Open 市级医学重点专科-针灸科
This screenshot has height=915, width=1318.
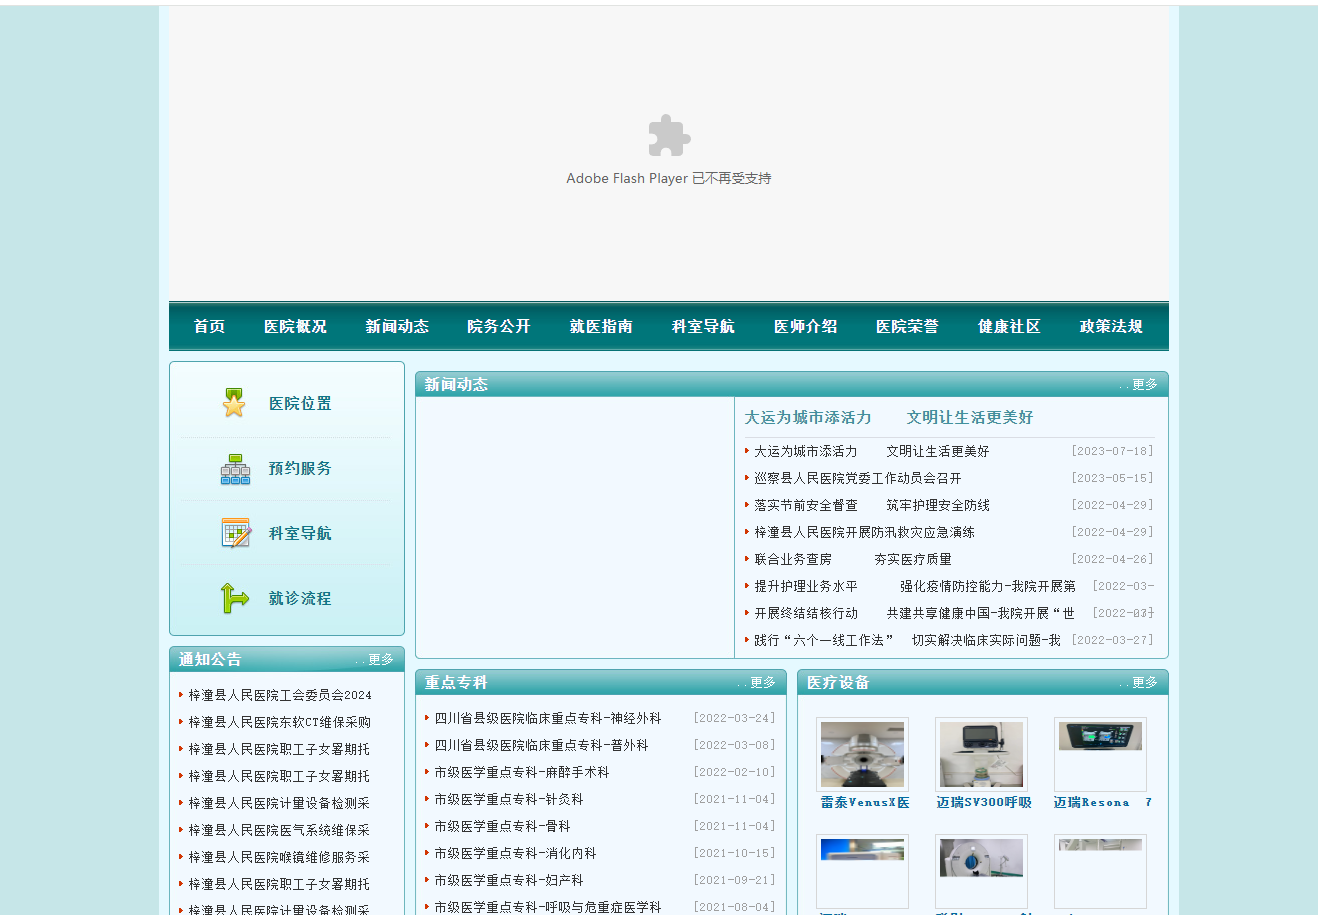(509, 799)
